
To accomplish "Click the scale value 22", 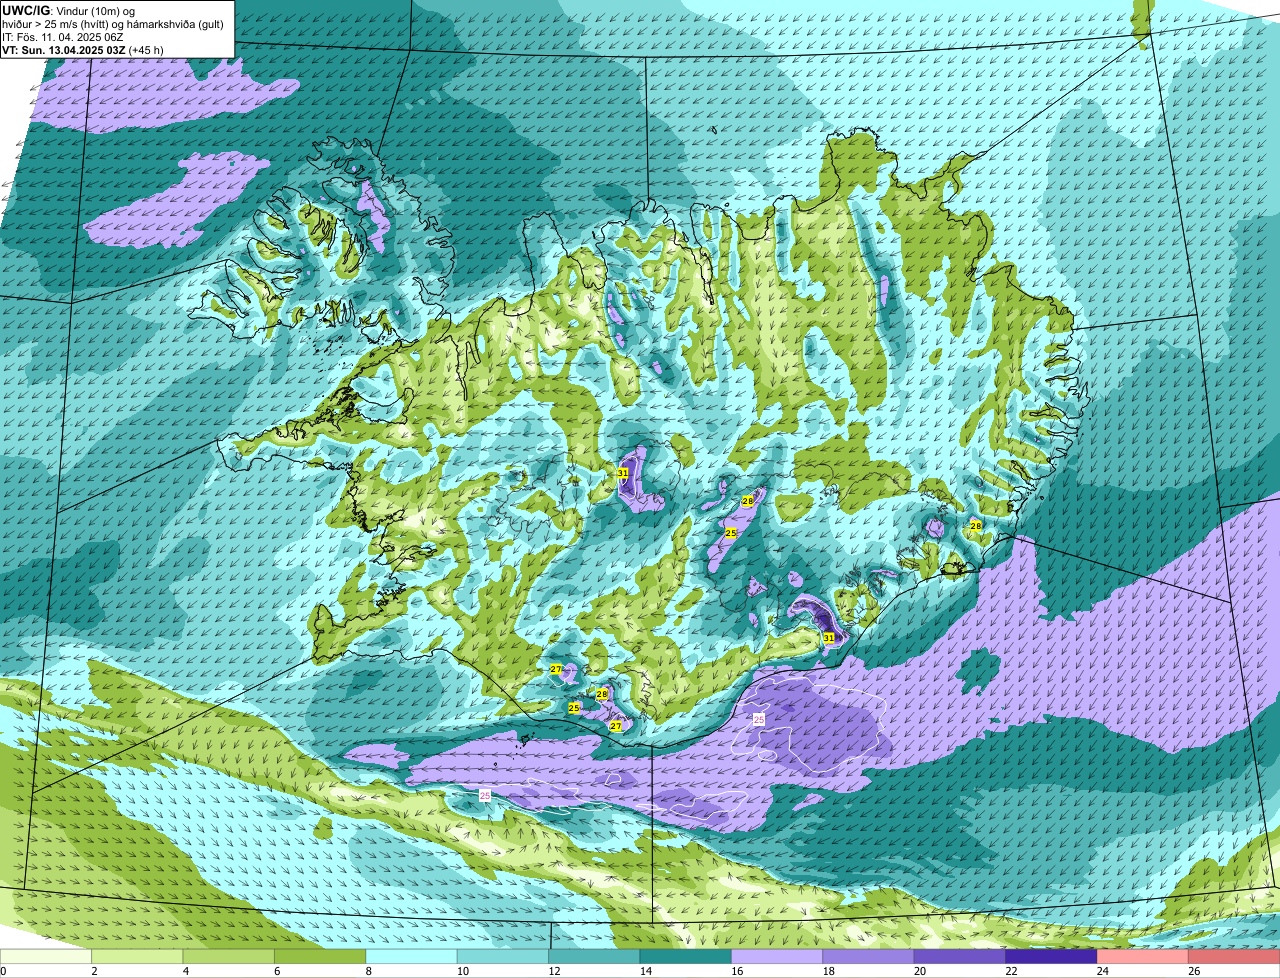I will [1010, 971].
